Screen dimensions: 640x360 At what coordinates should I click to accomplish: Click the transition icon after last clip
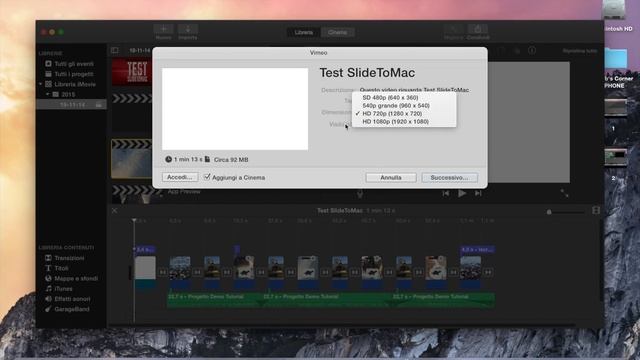pos(488,272)
